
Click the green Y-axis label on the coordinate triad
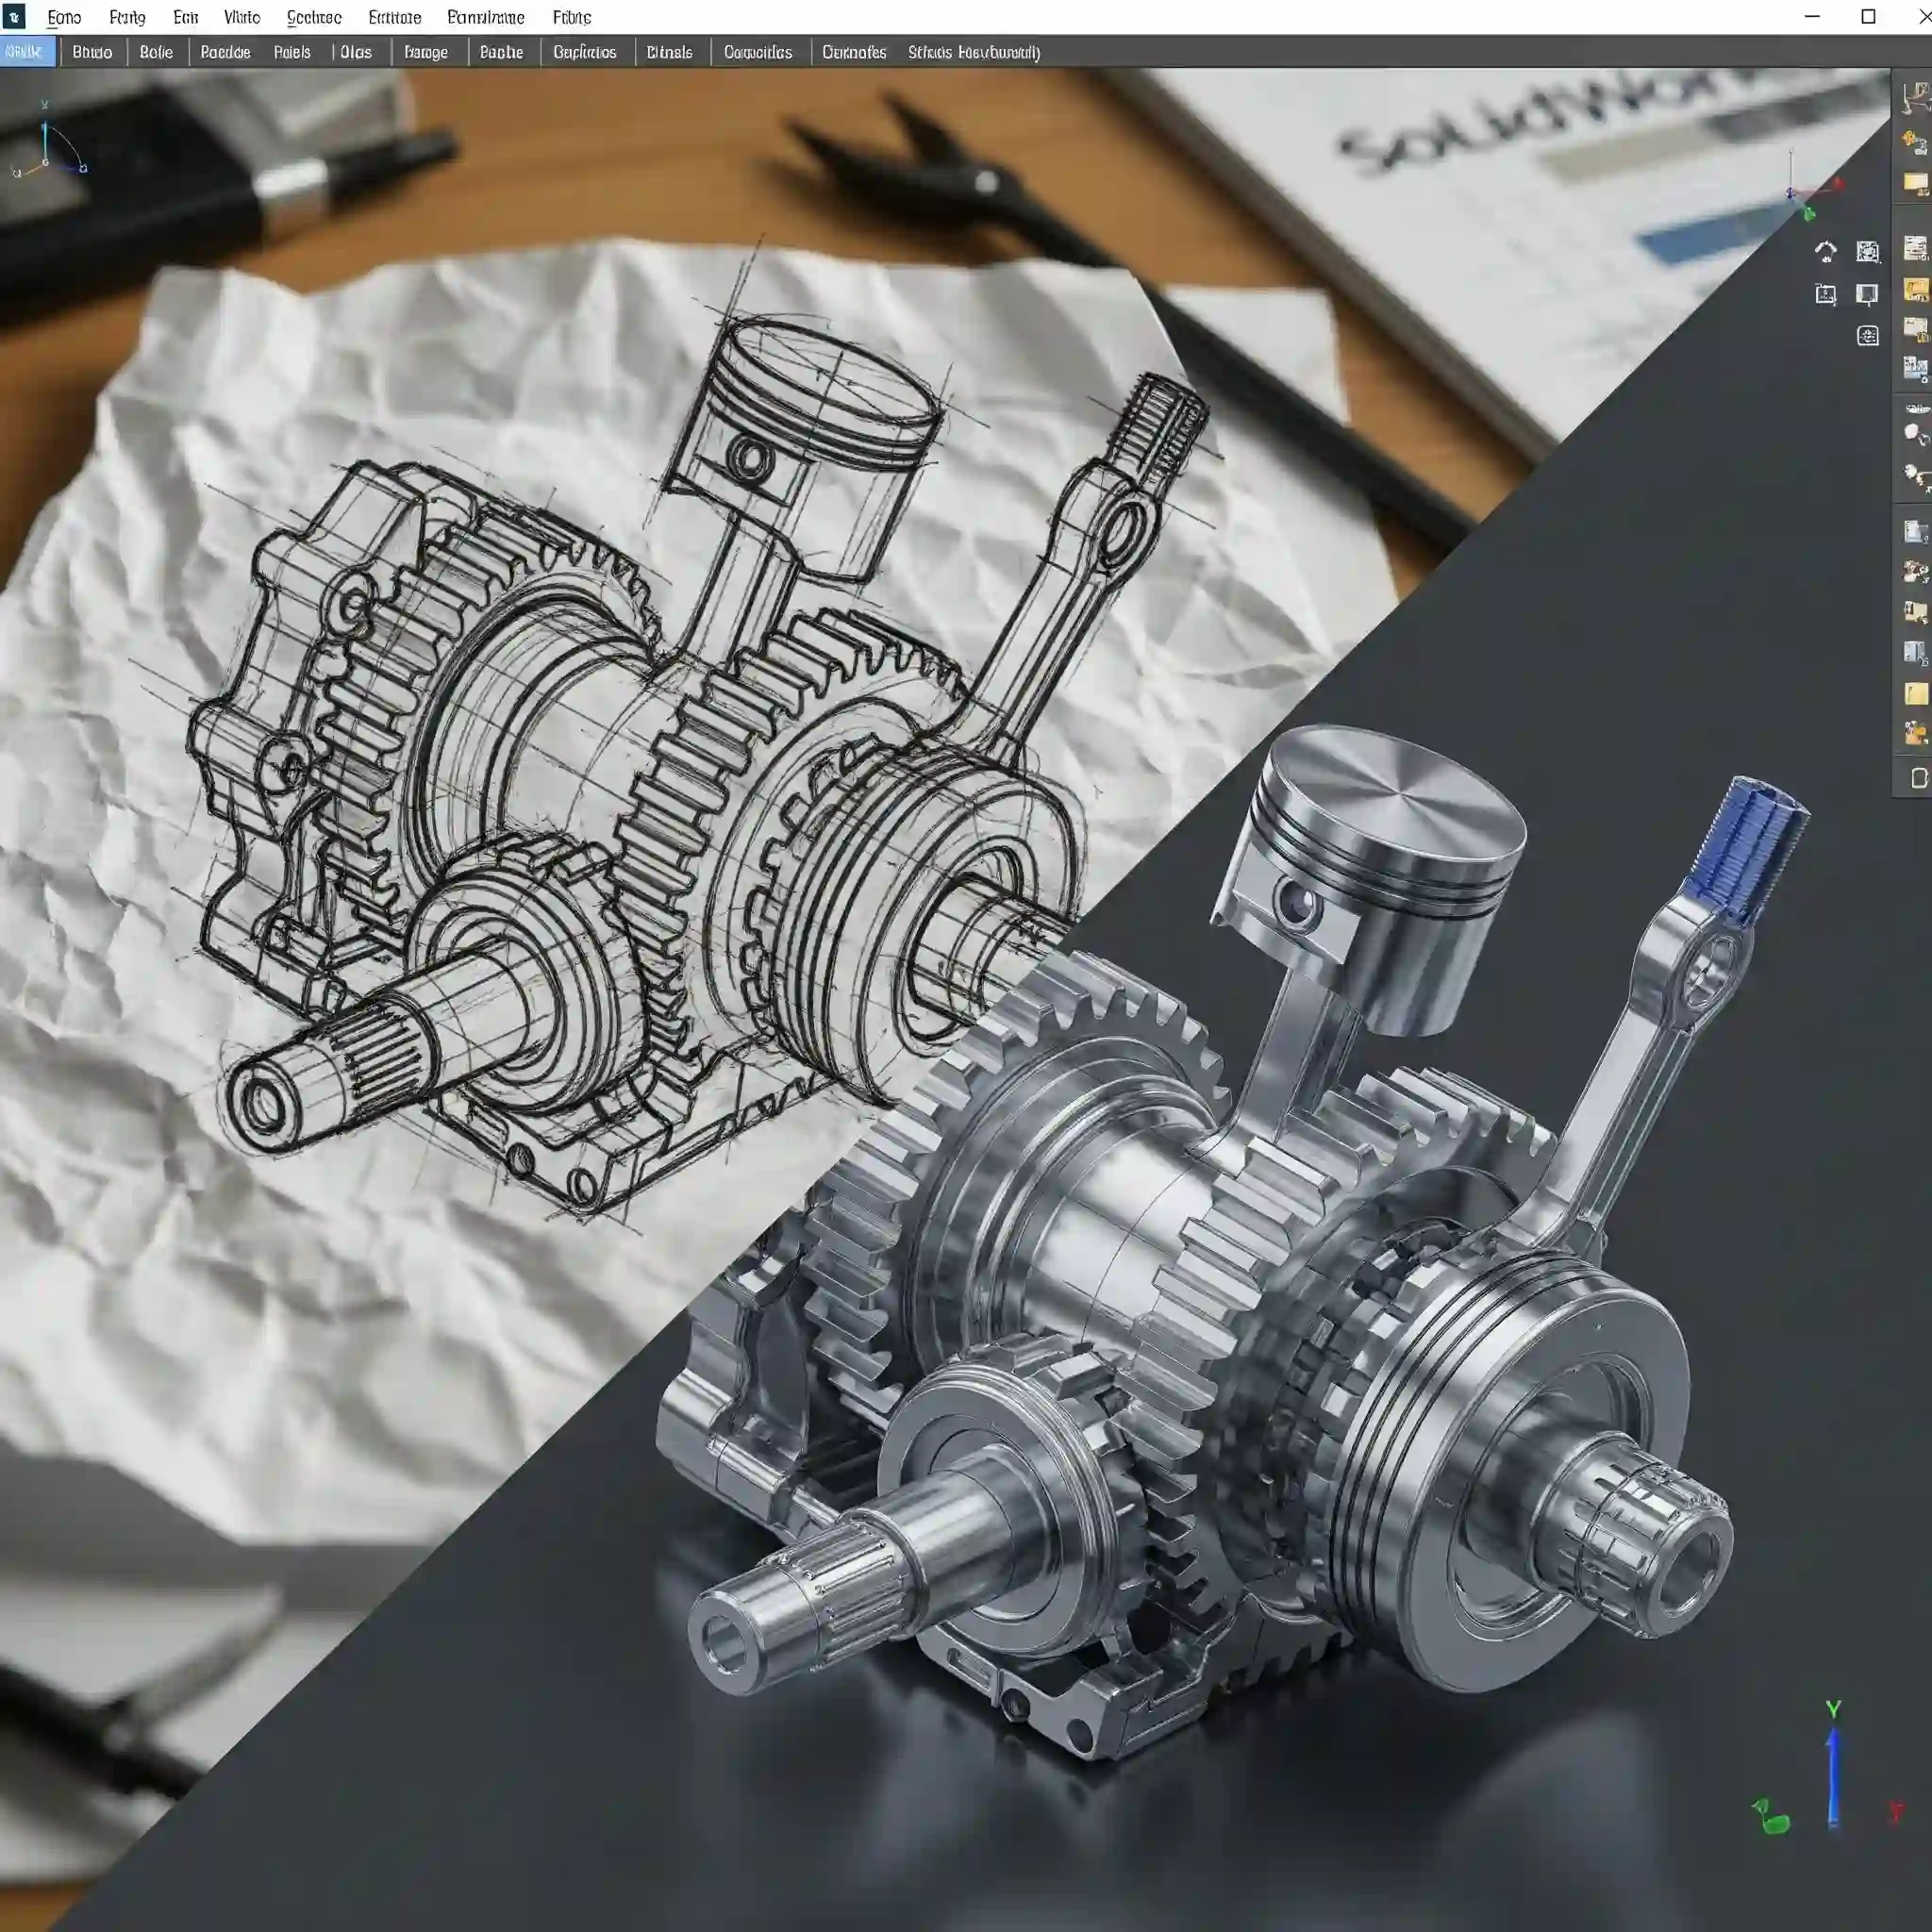1833,1709
